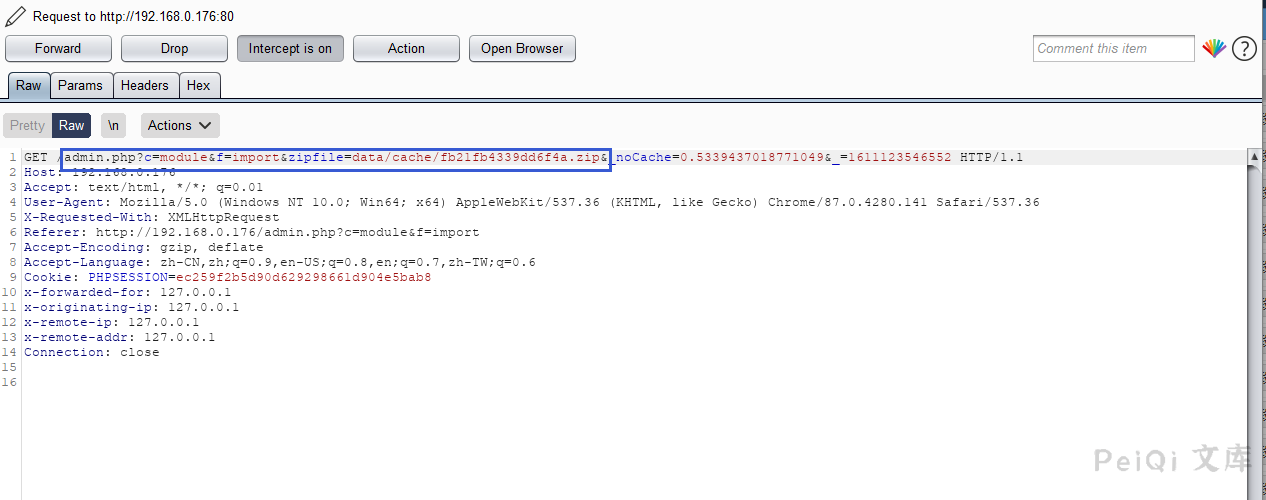Click the pencil icon beside the request title
The width and height of the screenshot is (1266, 500).
pyautogui.click(x=15, y=17)
